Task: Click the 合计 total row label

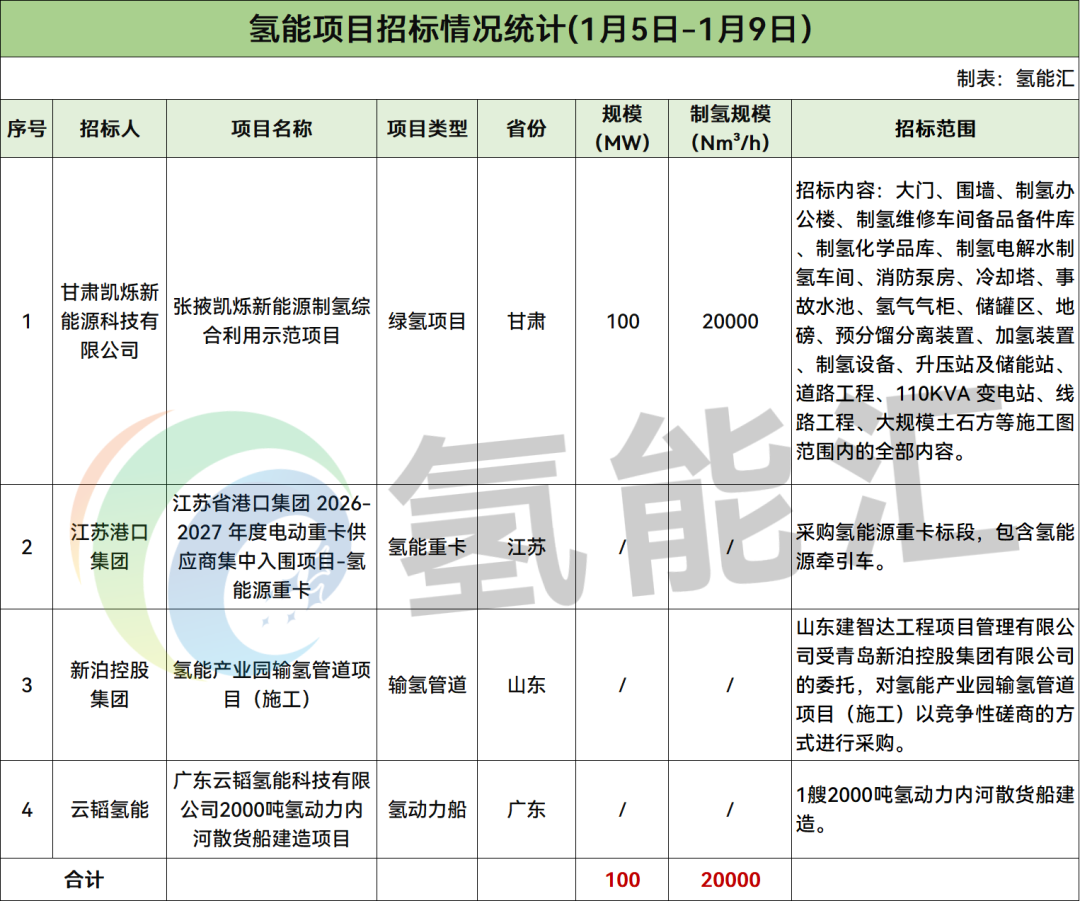Action: point(84,880)
